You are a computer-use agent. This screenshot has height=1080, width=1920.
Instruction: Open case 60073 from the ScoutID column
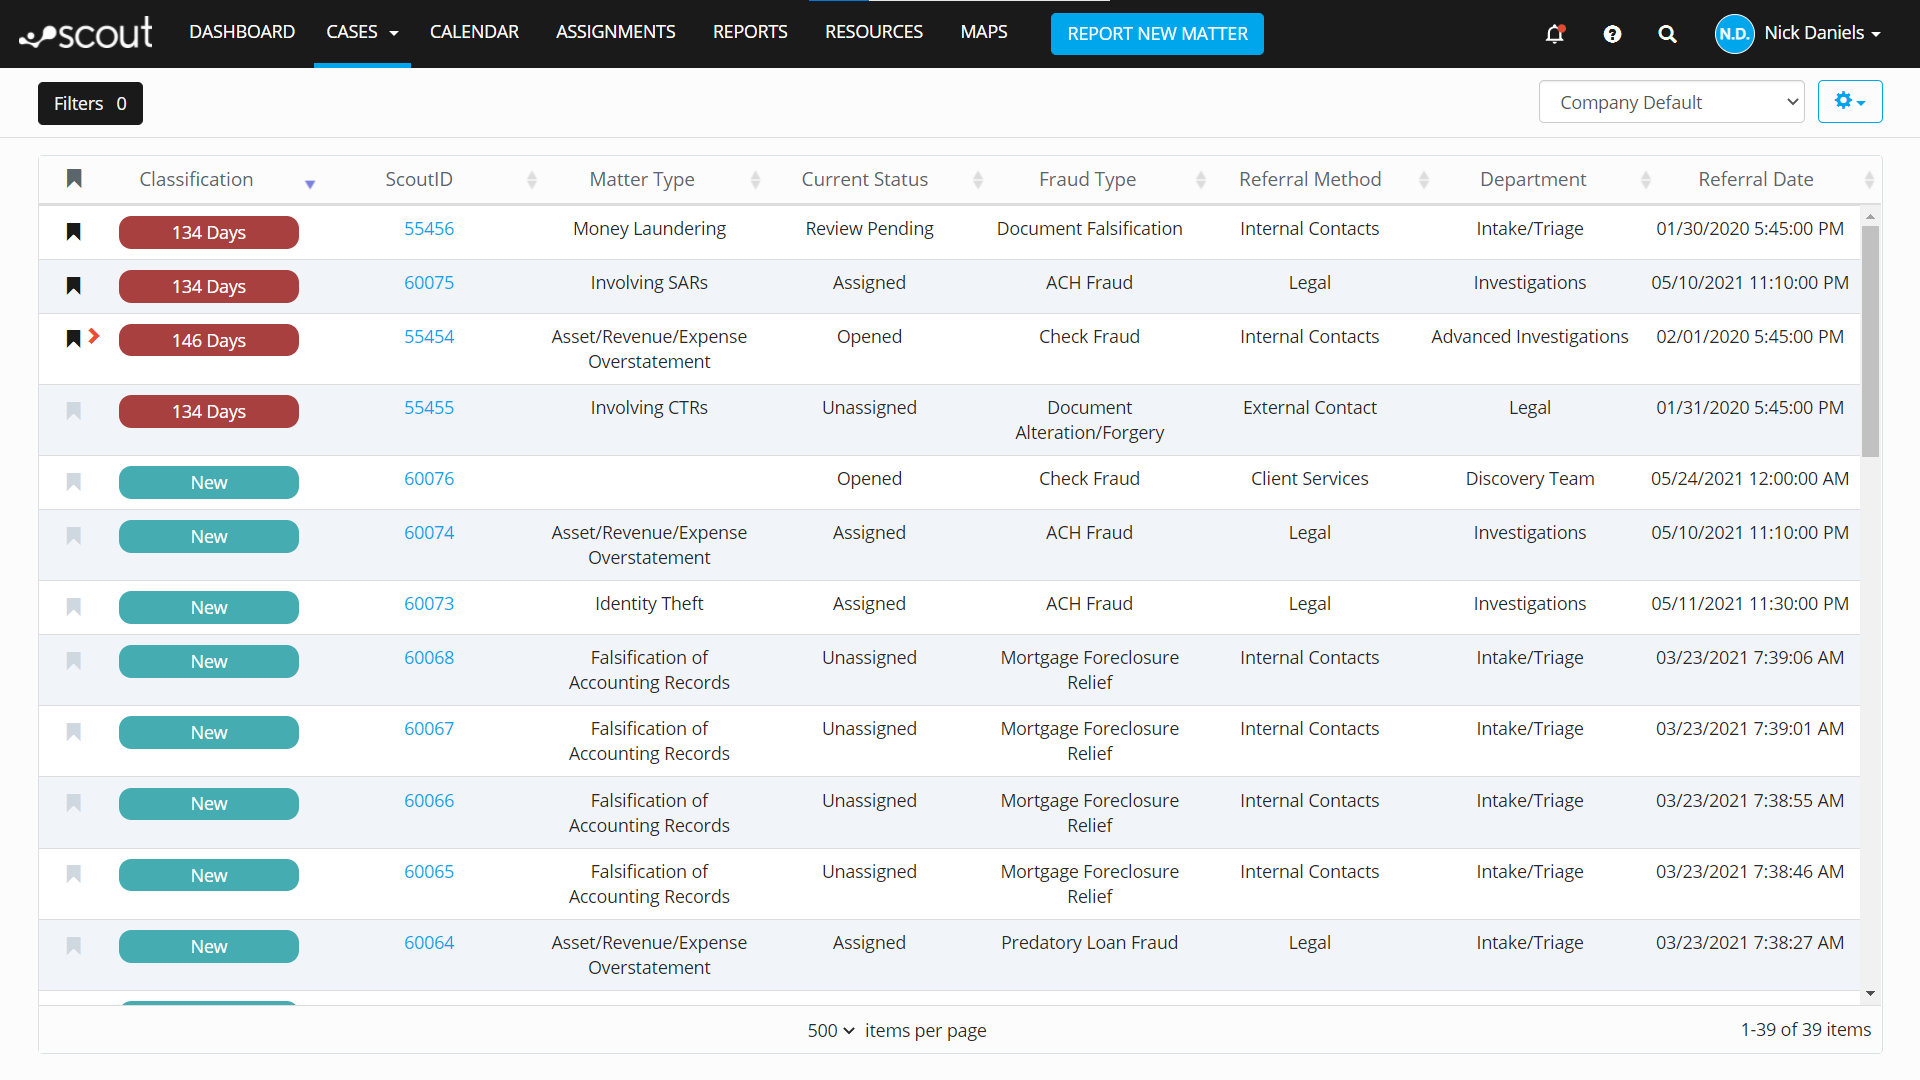tap(429, 603)
